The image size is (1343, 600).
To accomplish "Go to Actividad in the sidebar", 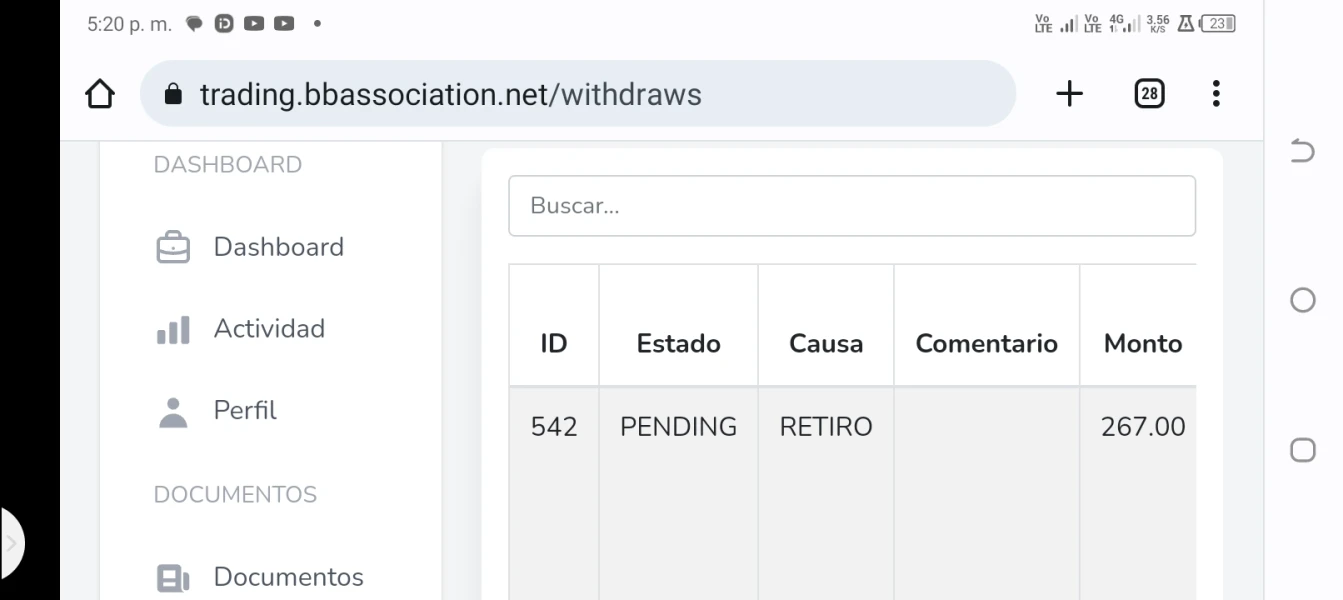I will click(269, 329).
